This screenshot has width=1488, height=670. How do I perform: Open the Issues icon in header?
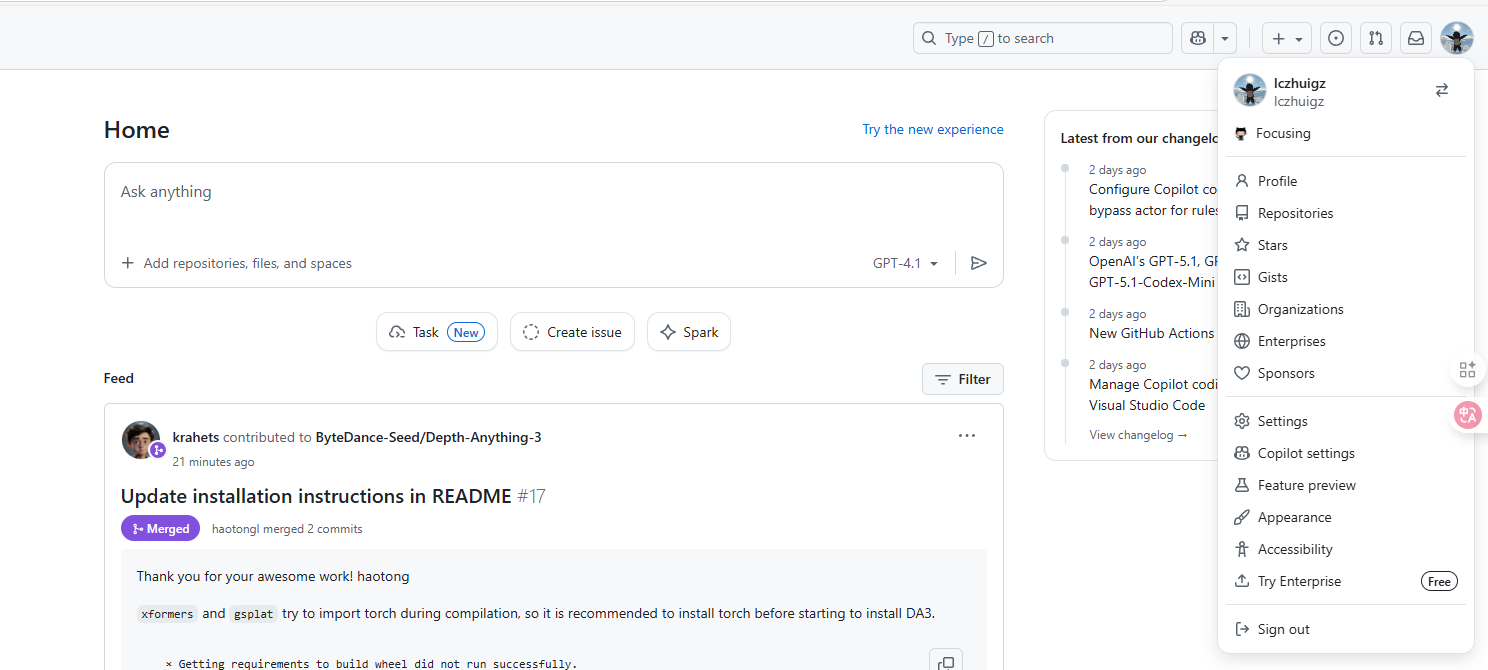pyautogui.click(x=1336, y=39)
